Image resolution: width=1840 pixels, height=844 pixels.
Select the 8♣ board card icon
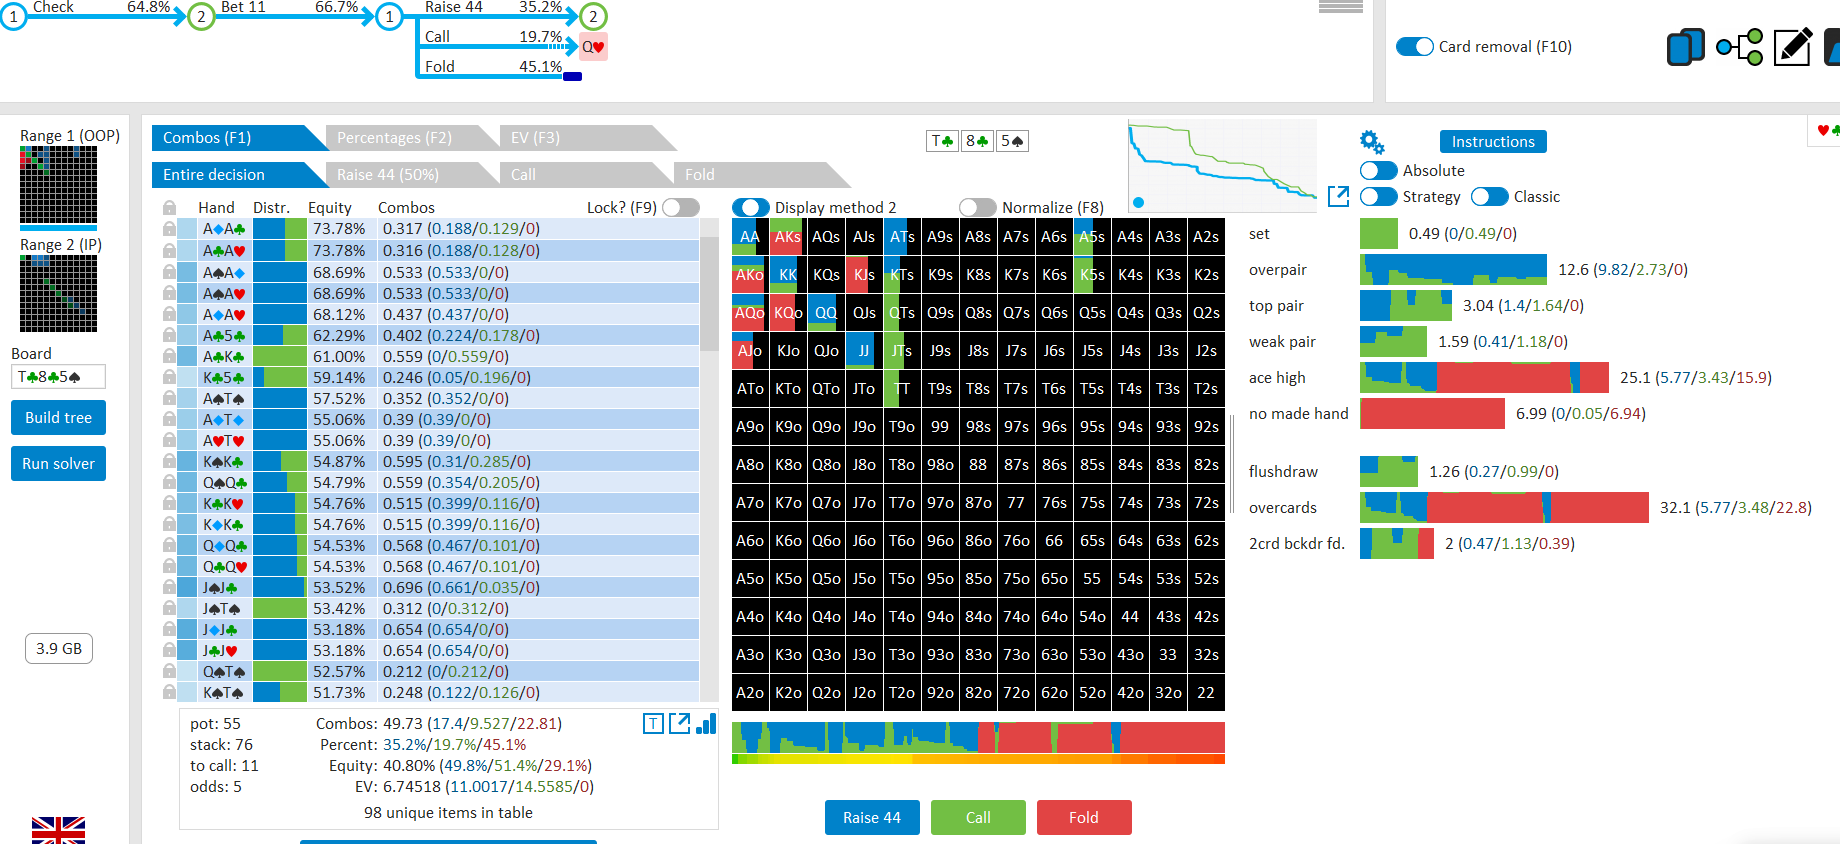pyautogui.click(x=976, y=141)
